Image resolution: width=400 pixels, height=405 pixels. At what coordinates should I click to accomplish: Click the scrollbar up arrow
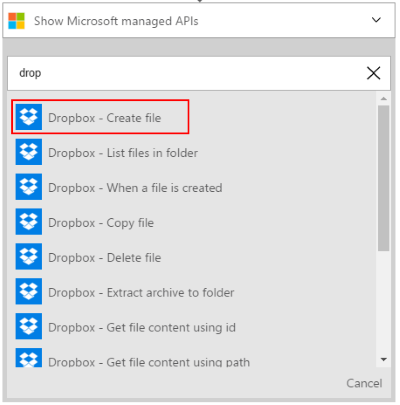384,99
